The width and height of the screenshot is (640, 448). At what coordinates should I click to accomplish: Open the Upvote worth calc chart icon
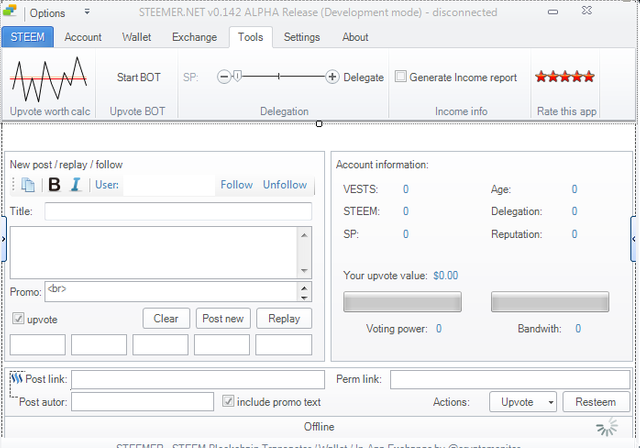coord(49,79)
